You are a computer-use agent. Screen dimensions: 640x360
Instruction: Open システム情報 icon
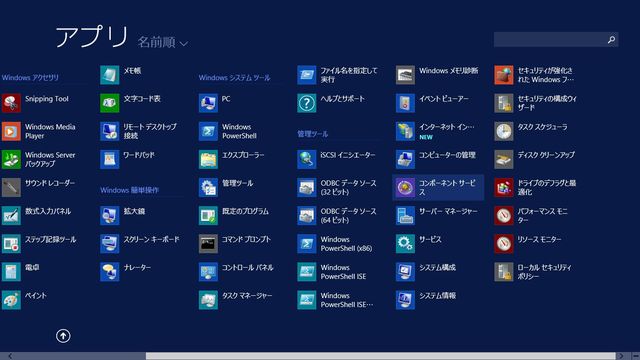coord(405,300)
